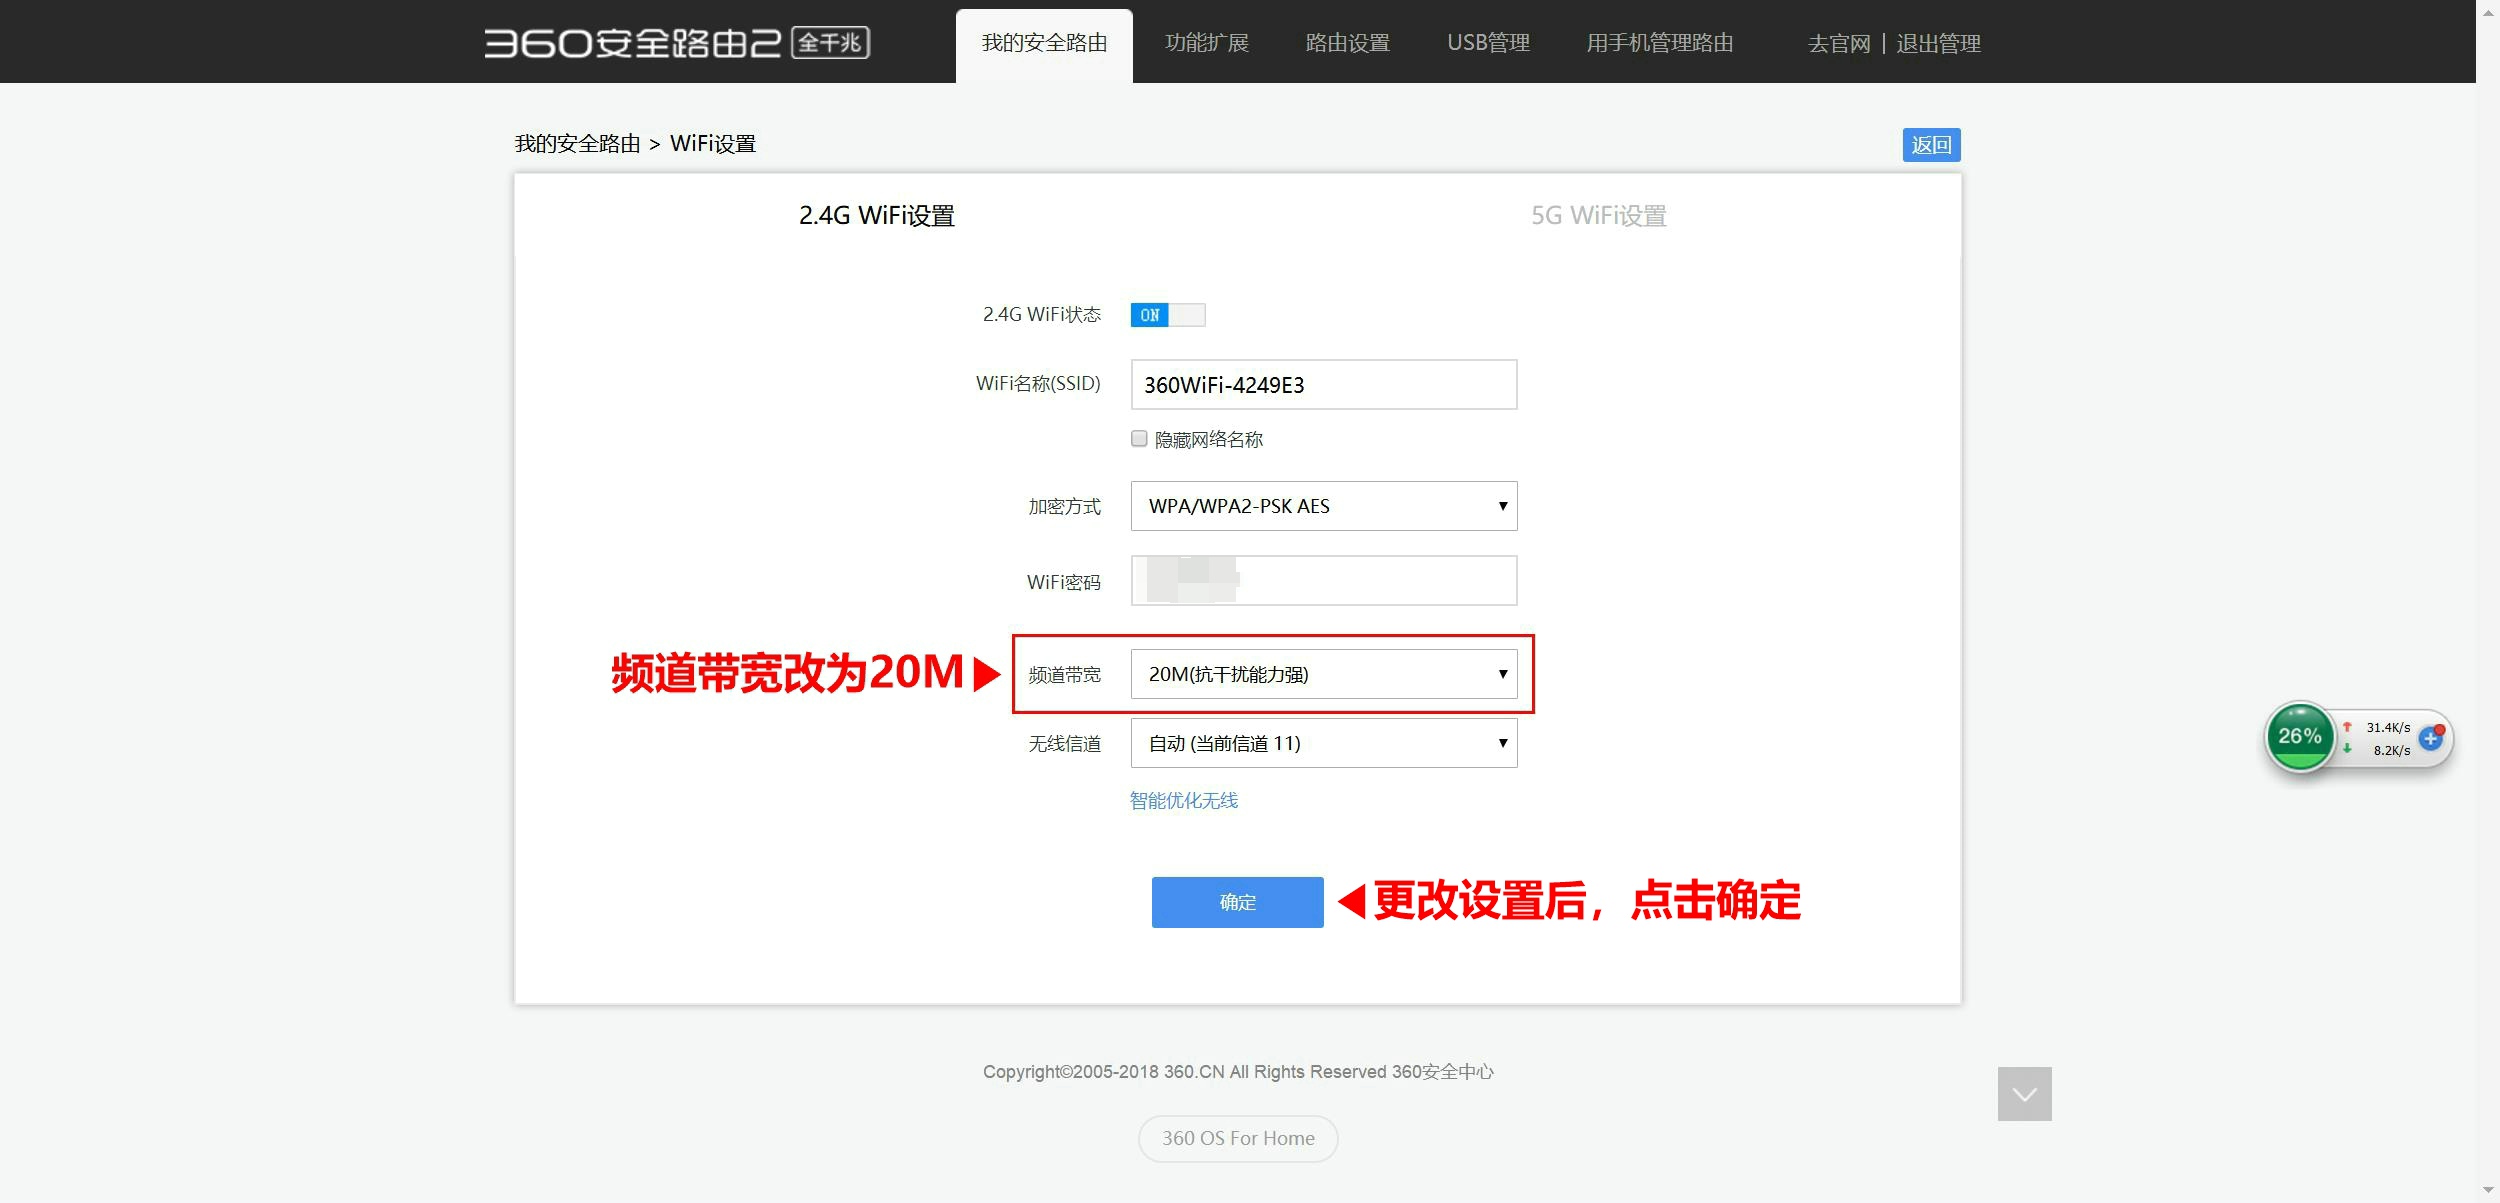Screen dimensions: 2500x1203
Task: Click the gray scroll-down chevron button
Action: [2024, 1094]
